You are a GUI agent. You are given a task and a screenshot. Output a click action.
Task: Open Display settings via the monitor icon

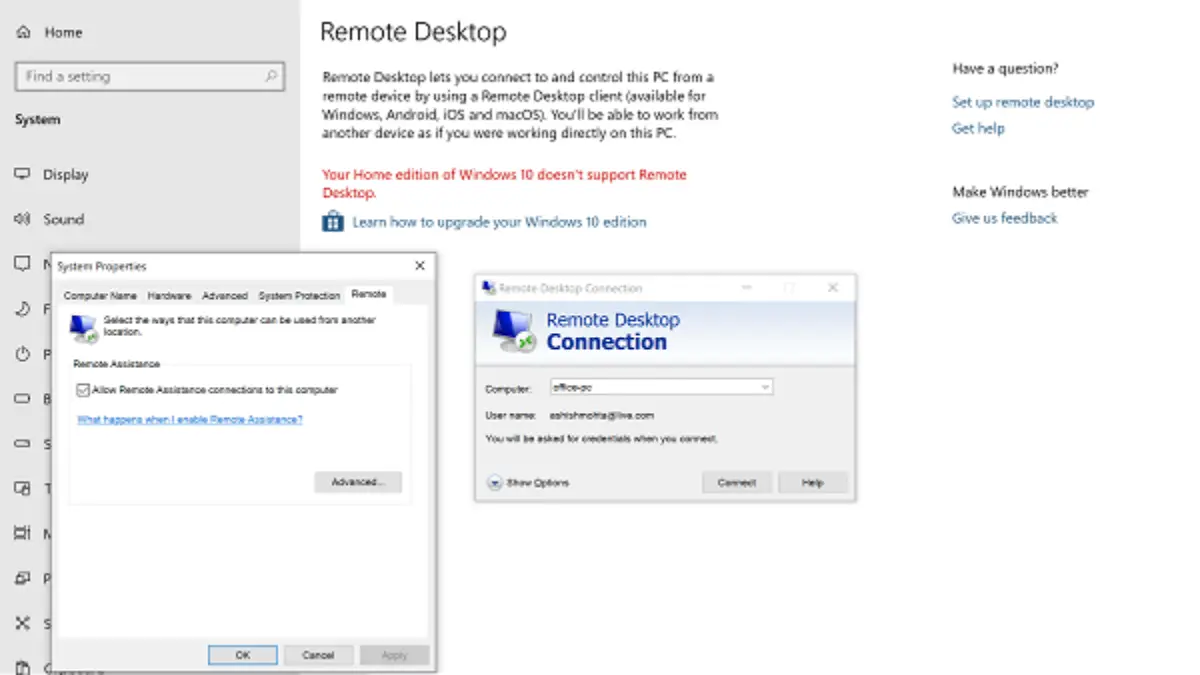(23, 174)
